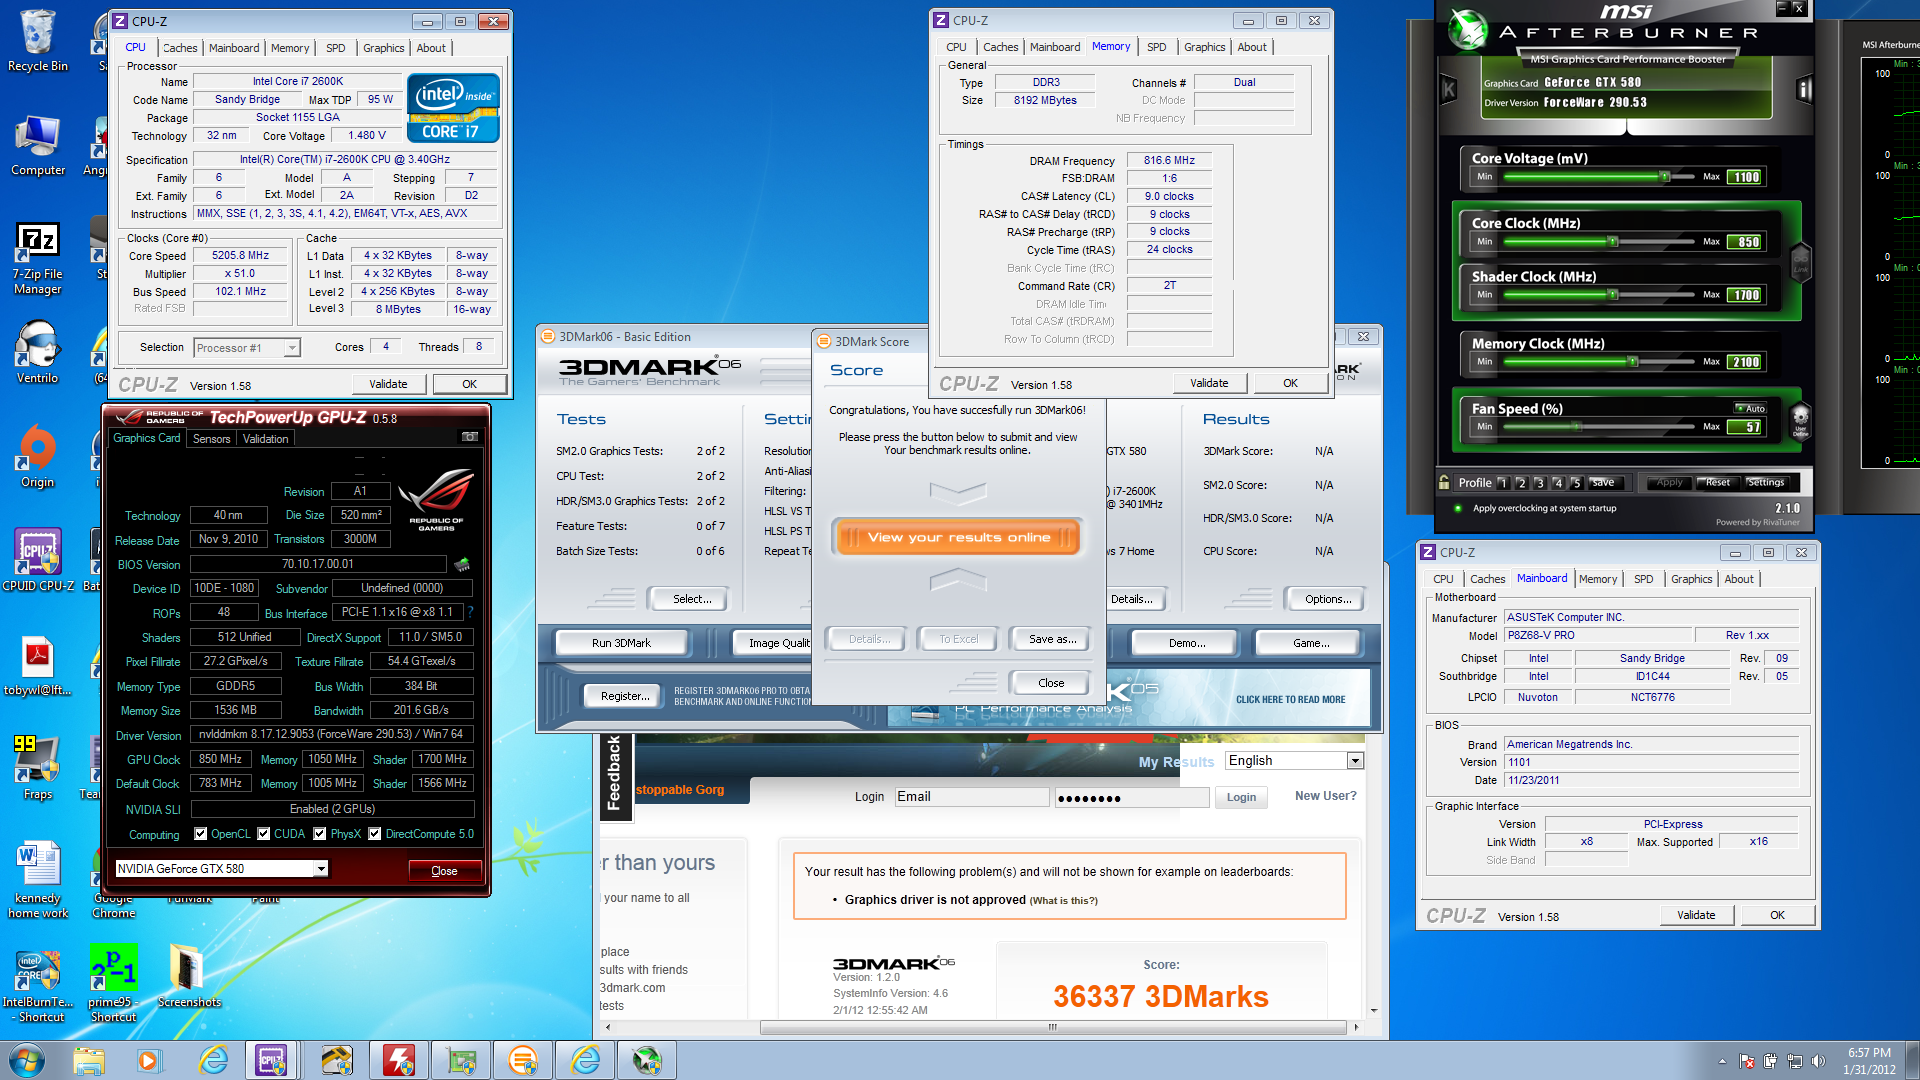The image size is (1920, 1080).
Task: Click the Login button on the results page
Action: pos(1241,797)
